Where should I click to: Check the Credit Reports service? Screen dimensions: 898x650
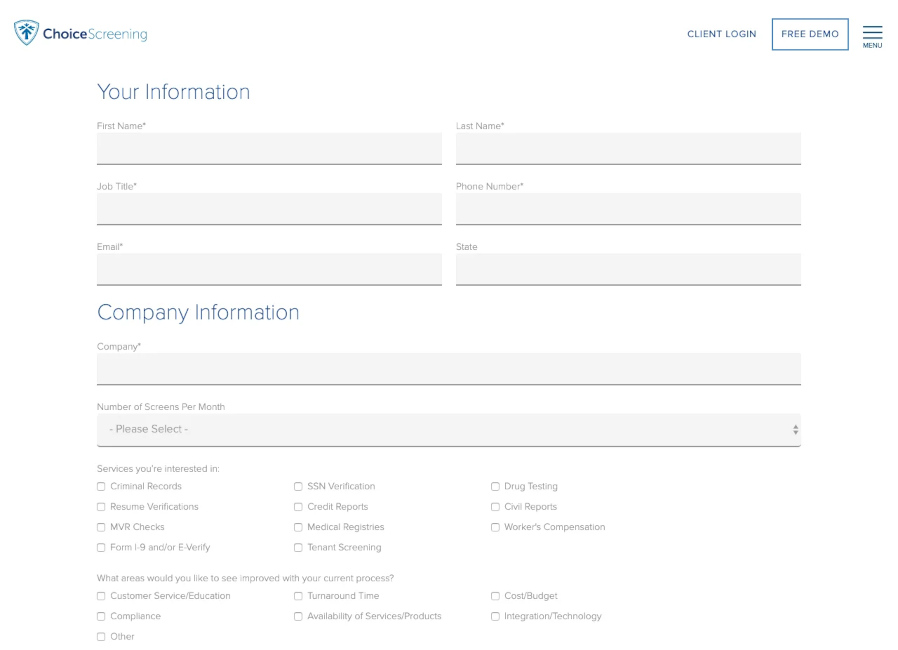298,507
